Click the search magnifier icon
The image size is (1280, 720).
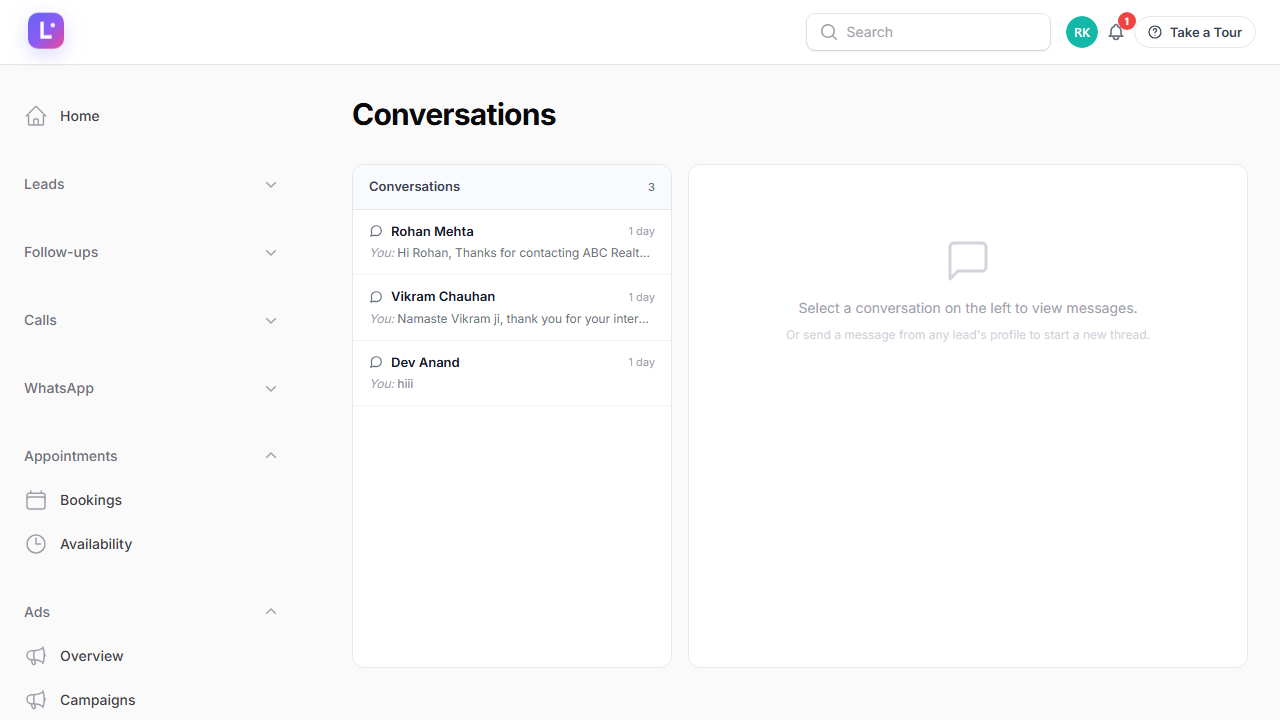[x=829, y=32]
